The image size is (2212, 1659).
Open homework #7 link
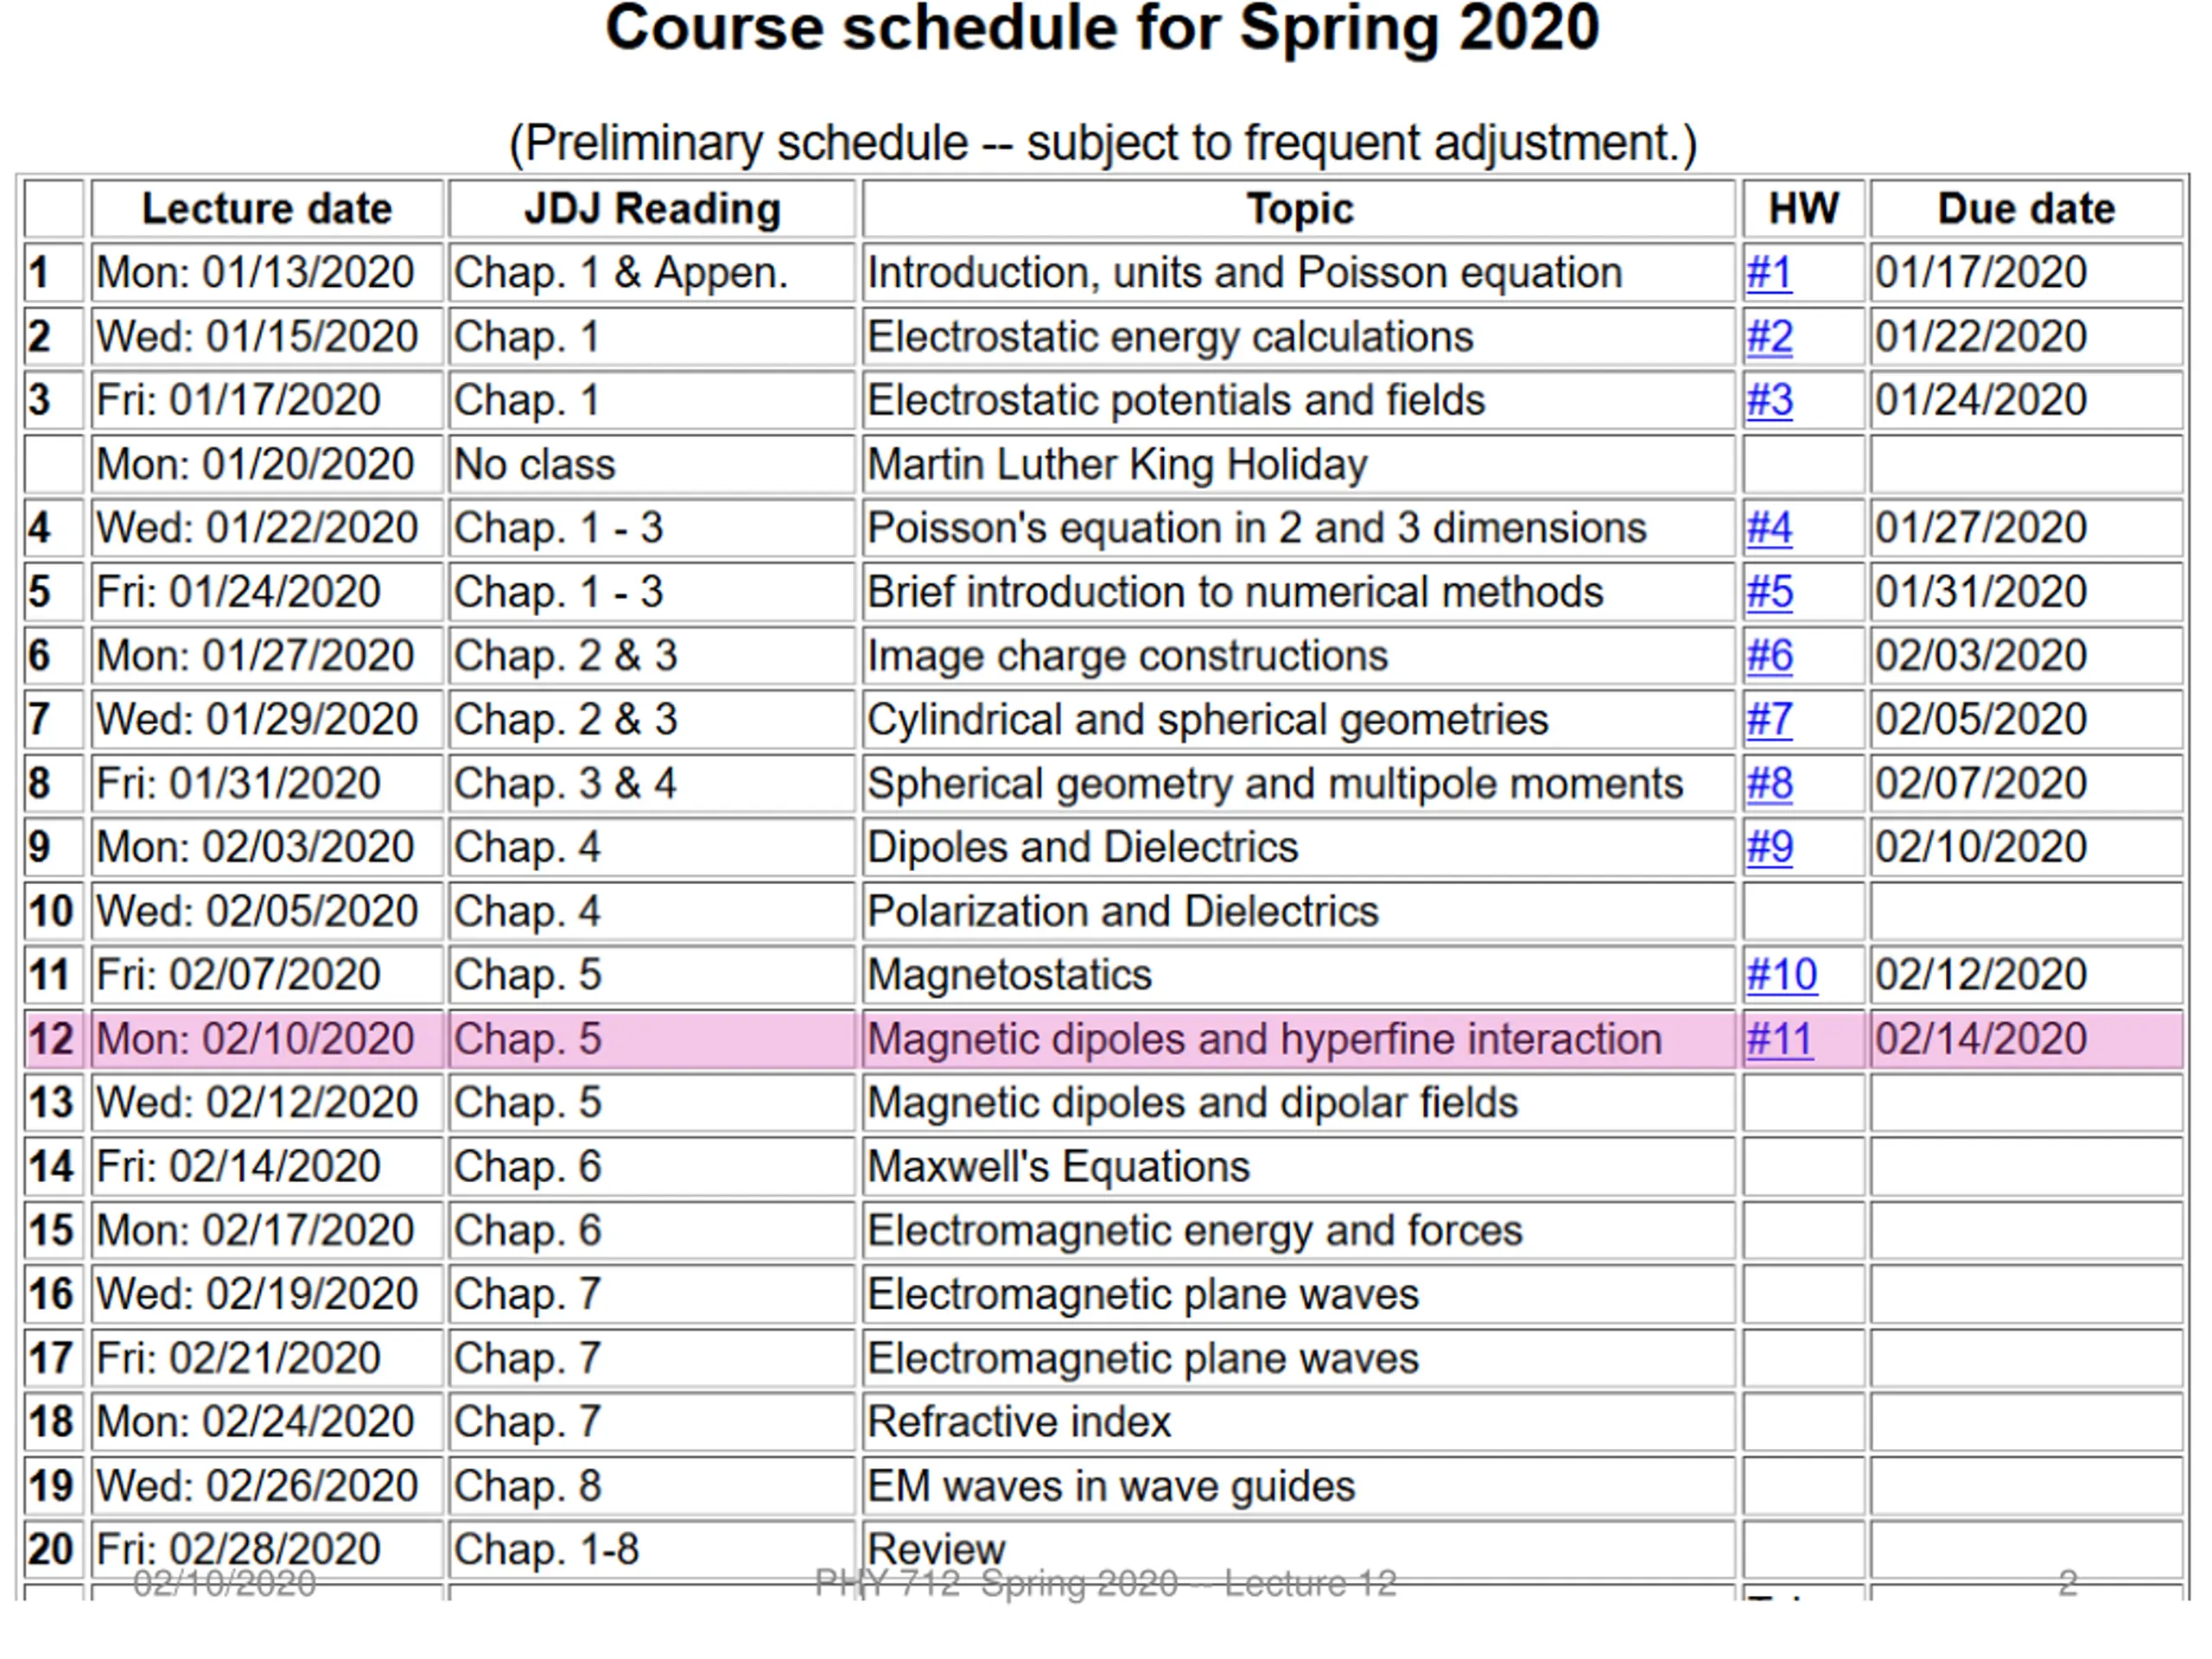[1768, 720]
